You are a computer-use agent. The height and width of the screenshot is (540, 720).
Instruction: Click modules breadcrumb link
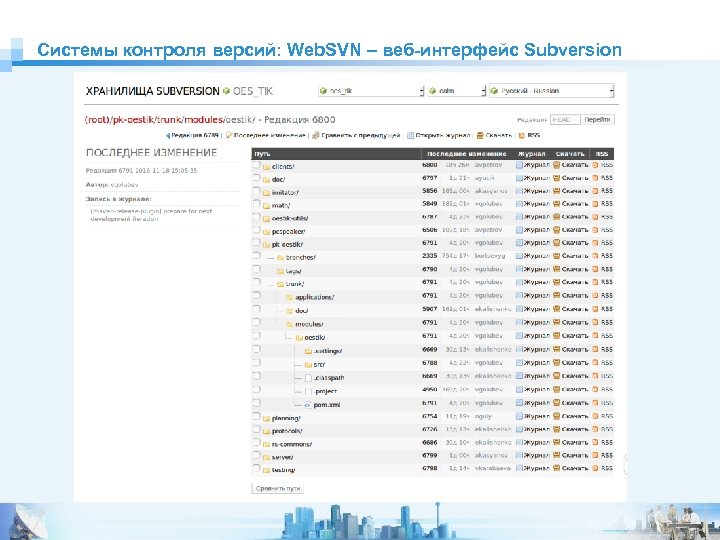tap(203, 120)
